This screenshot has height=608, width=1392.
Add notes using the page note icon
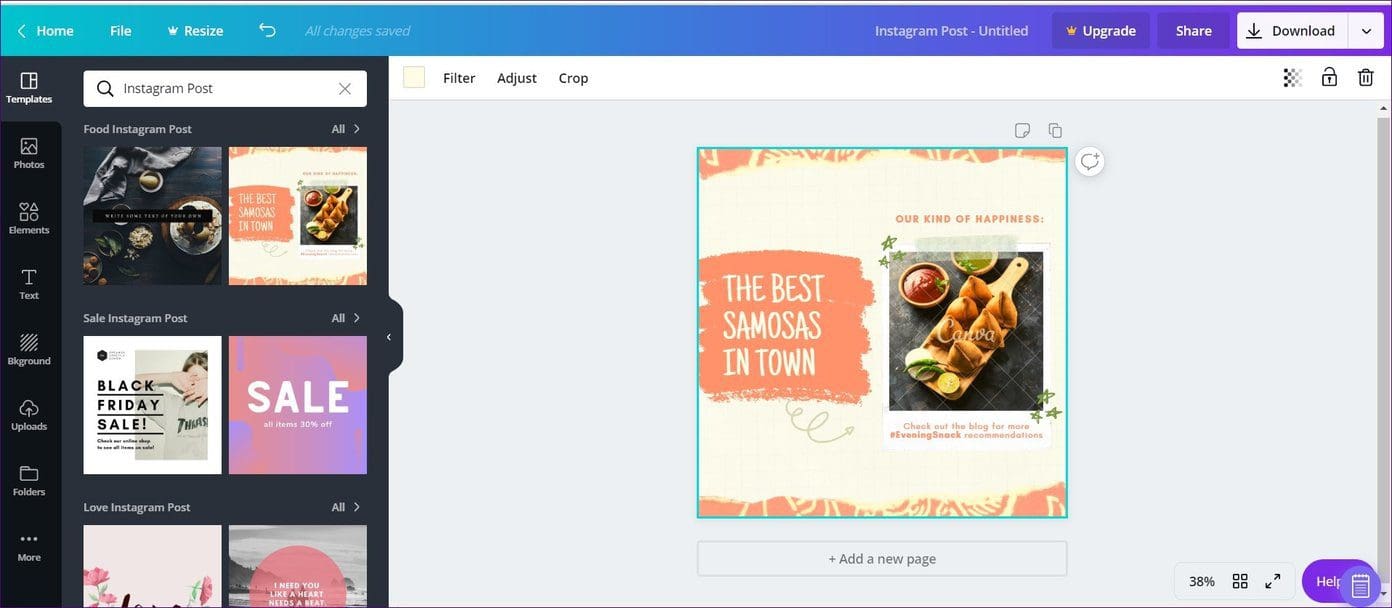(1022, 130)
